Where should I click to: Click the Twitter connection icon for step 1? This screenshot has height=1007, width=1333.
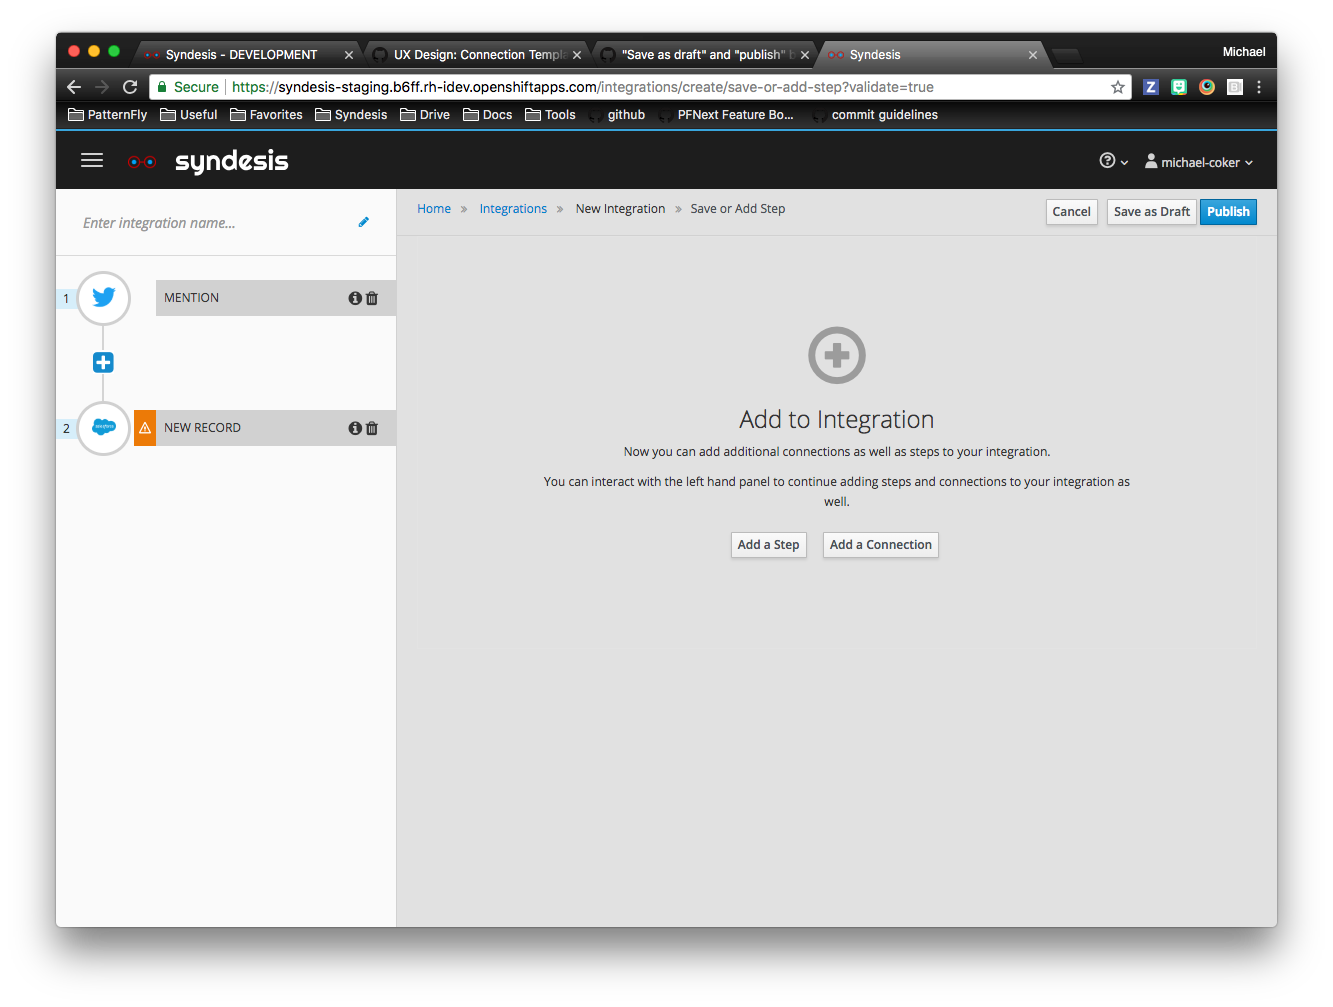point(103,298)
